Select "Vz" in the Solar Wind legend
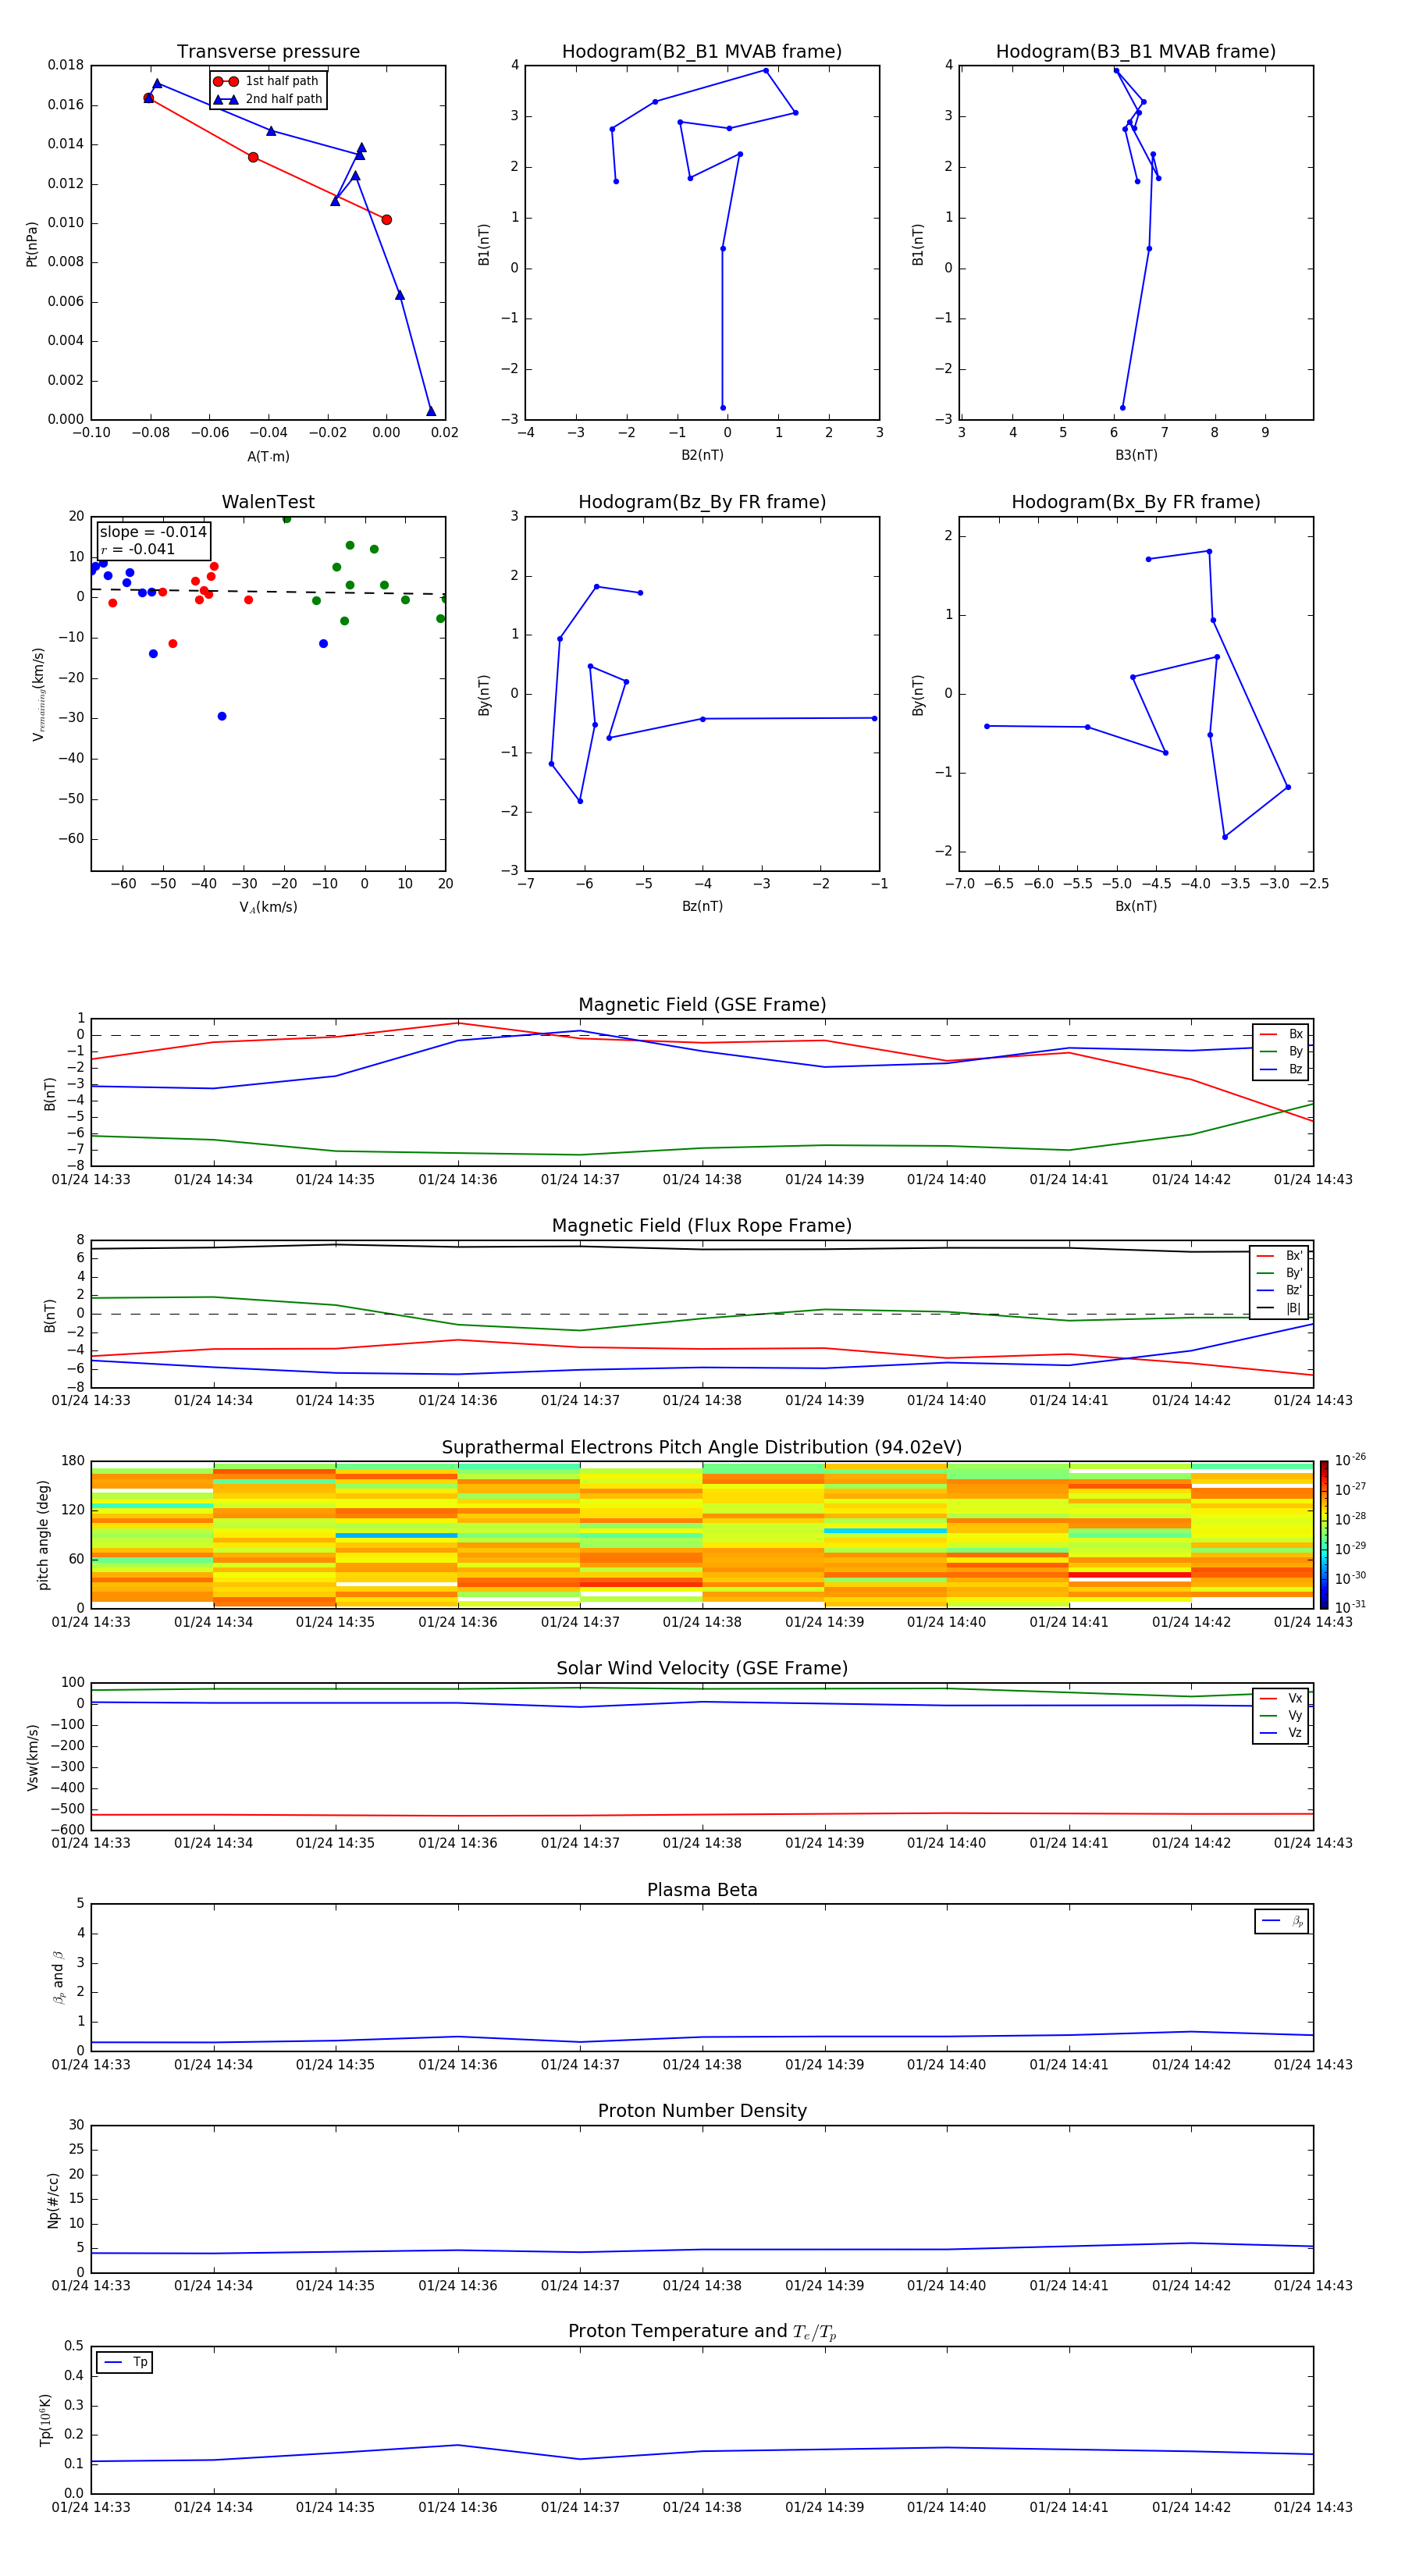 [x=1281, y=1733]
